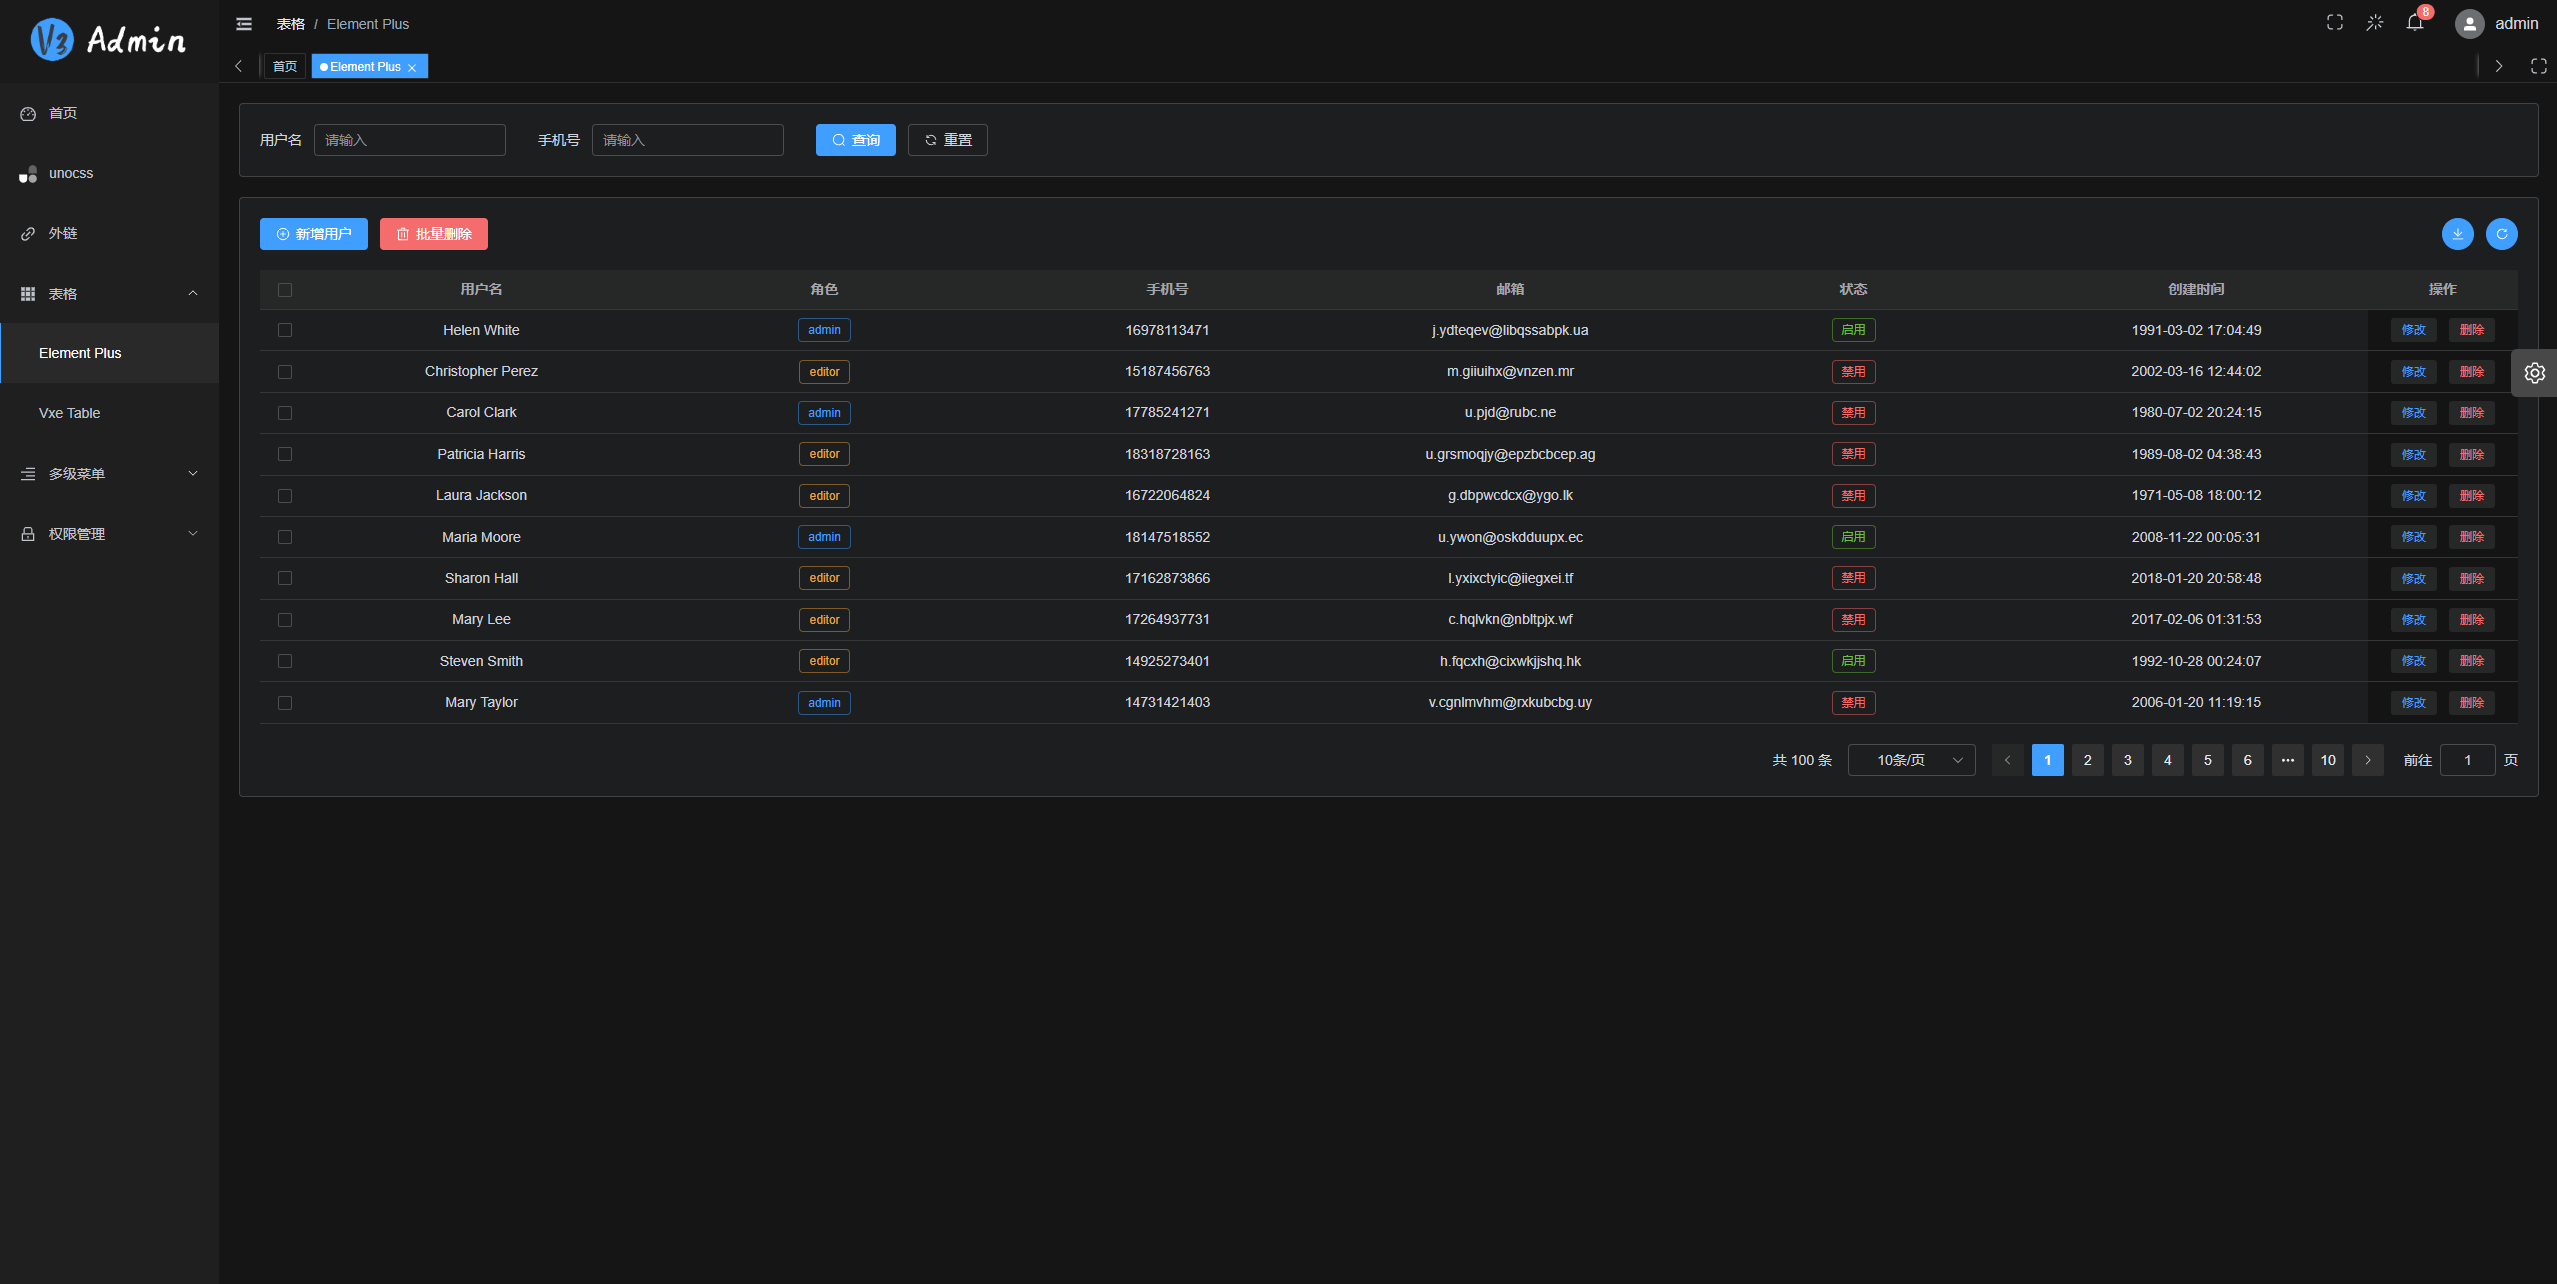Refresh the table with circular icon
This screenshot has width=2557, height=1284.
click(2501, 234)
